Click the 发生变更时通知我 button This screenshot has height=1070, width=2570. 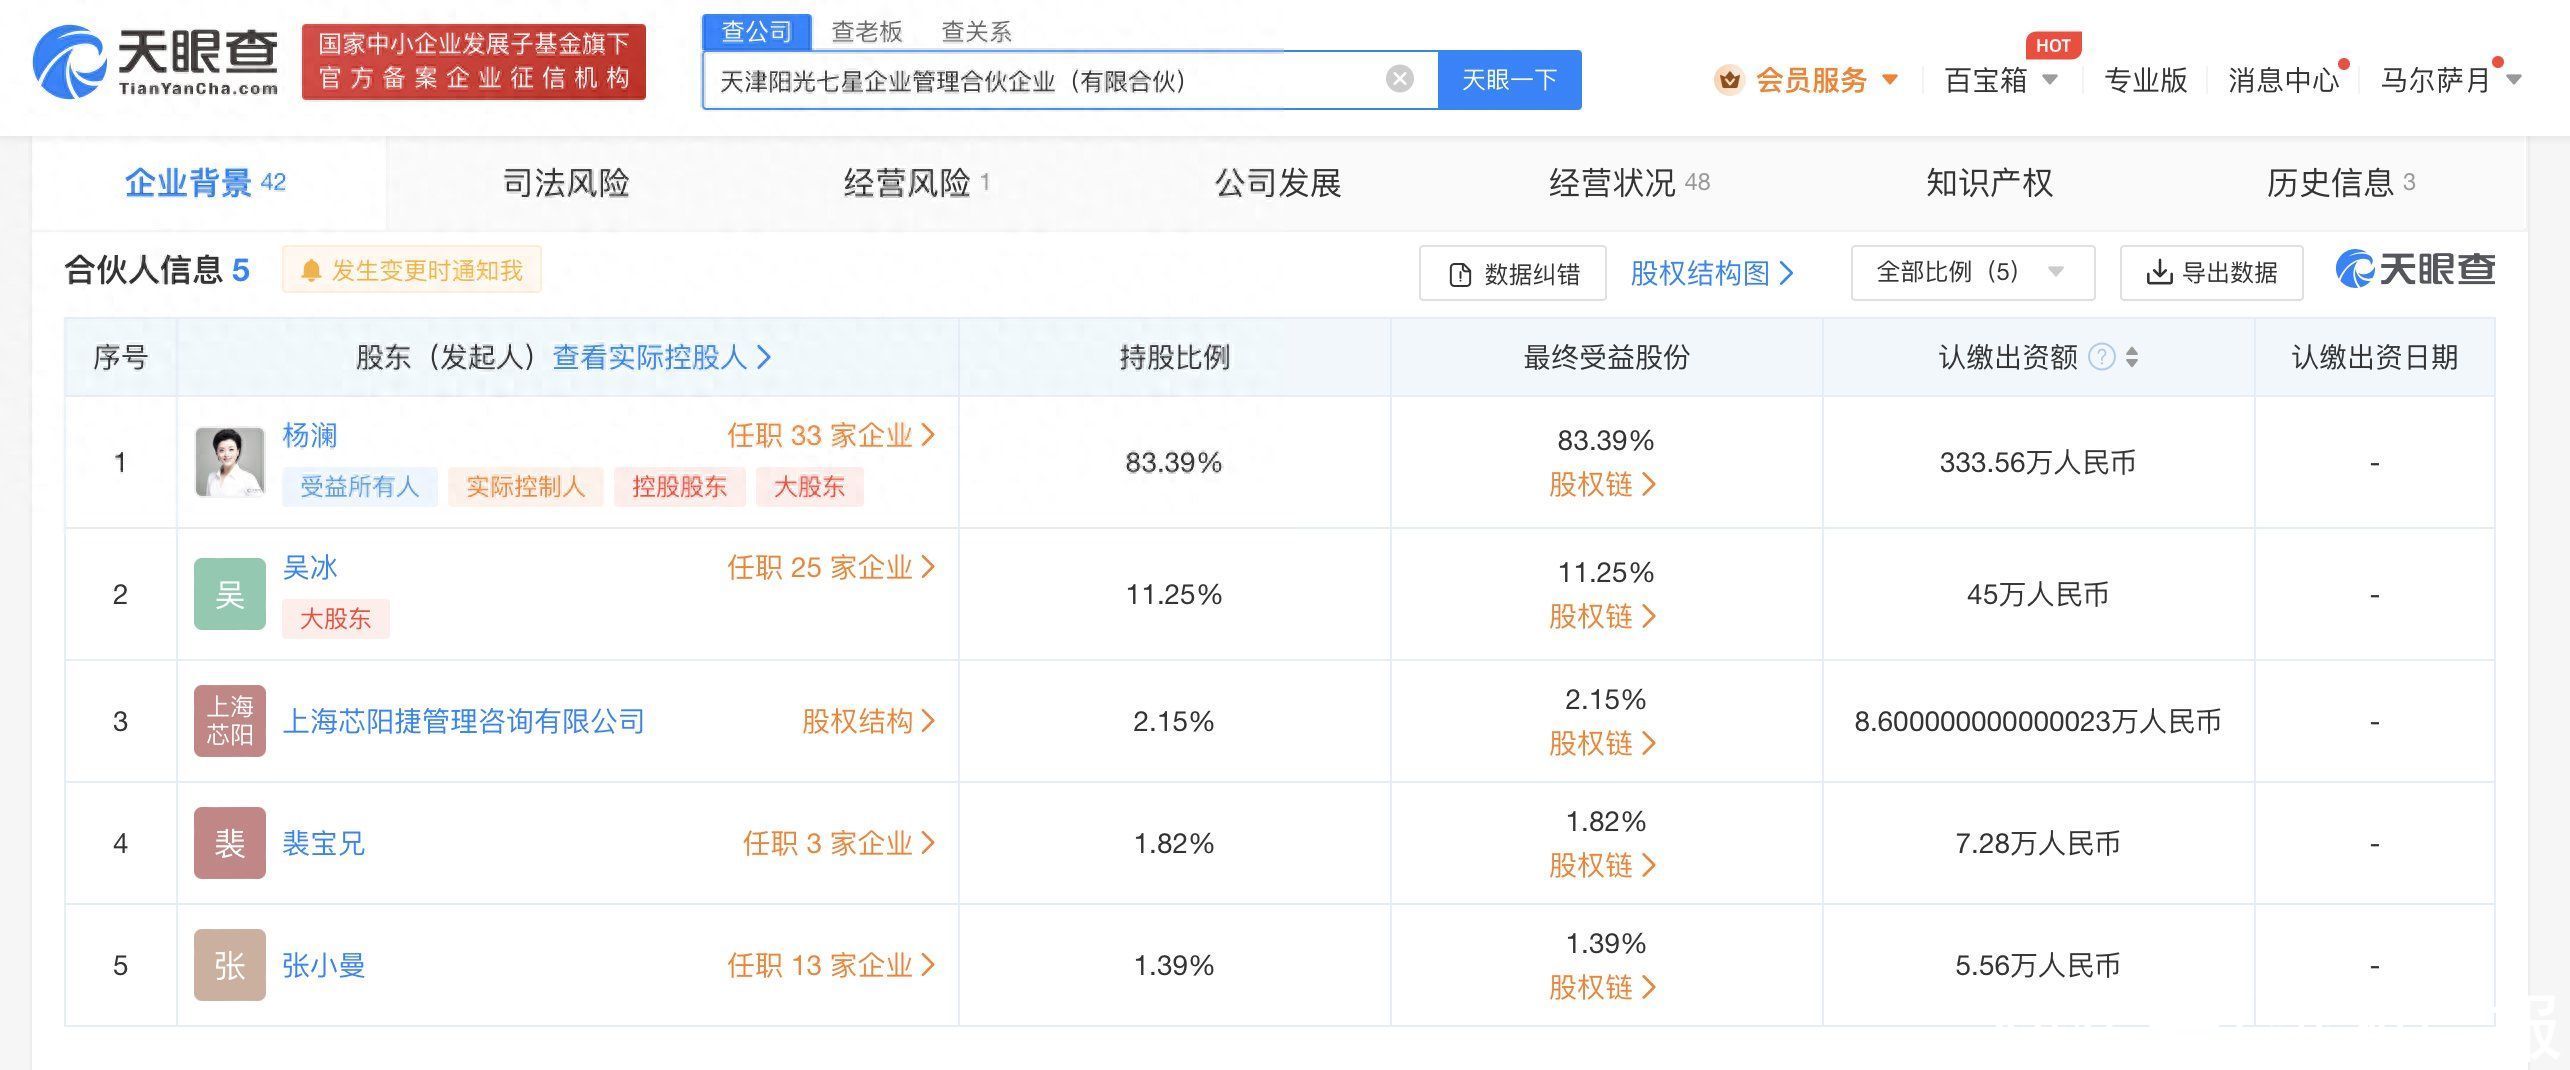pyautogui.click(x=412, y=270)
